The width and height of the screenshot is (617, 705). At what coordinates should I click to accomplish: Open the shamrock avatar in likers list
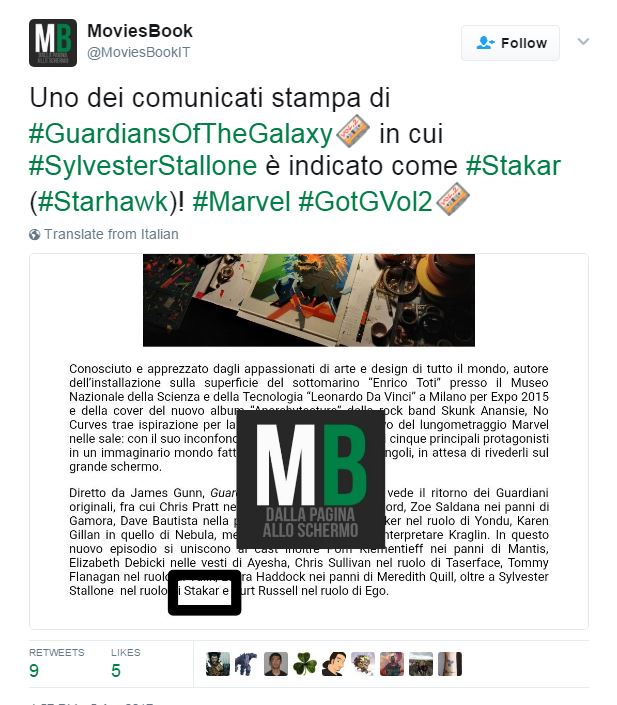304,664
